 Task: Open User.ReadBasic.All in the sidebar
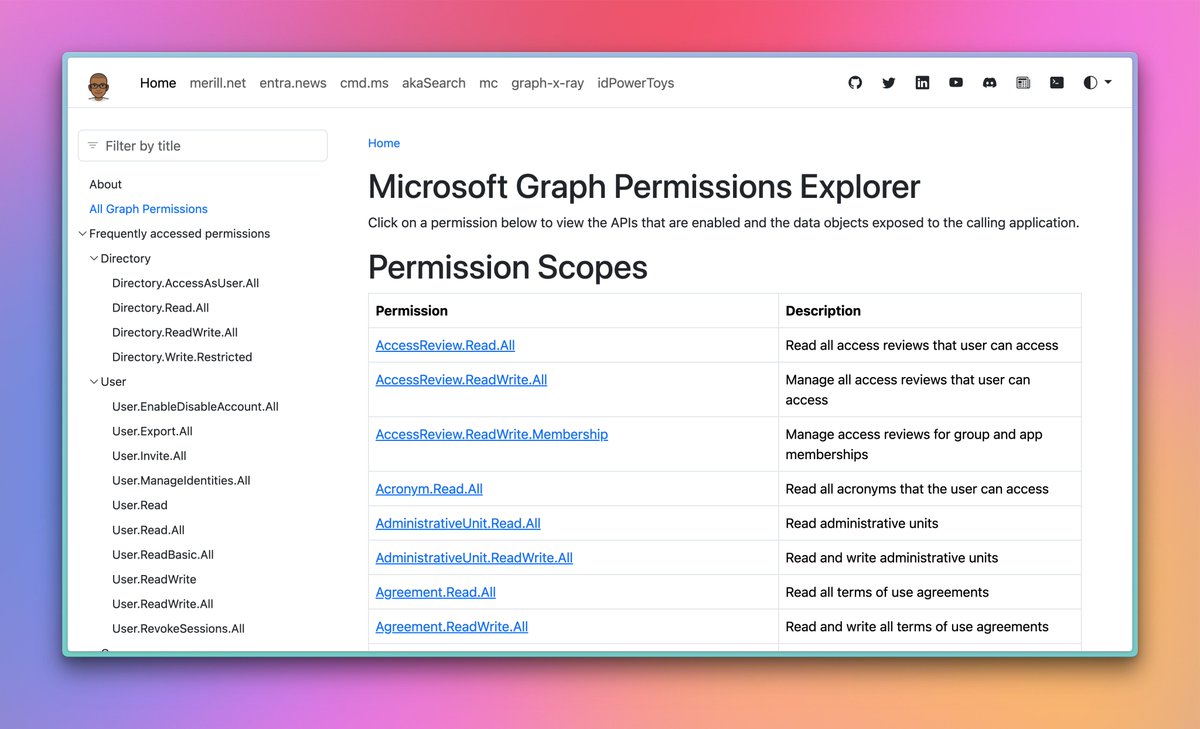[x=163, y=554]
